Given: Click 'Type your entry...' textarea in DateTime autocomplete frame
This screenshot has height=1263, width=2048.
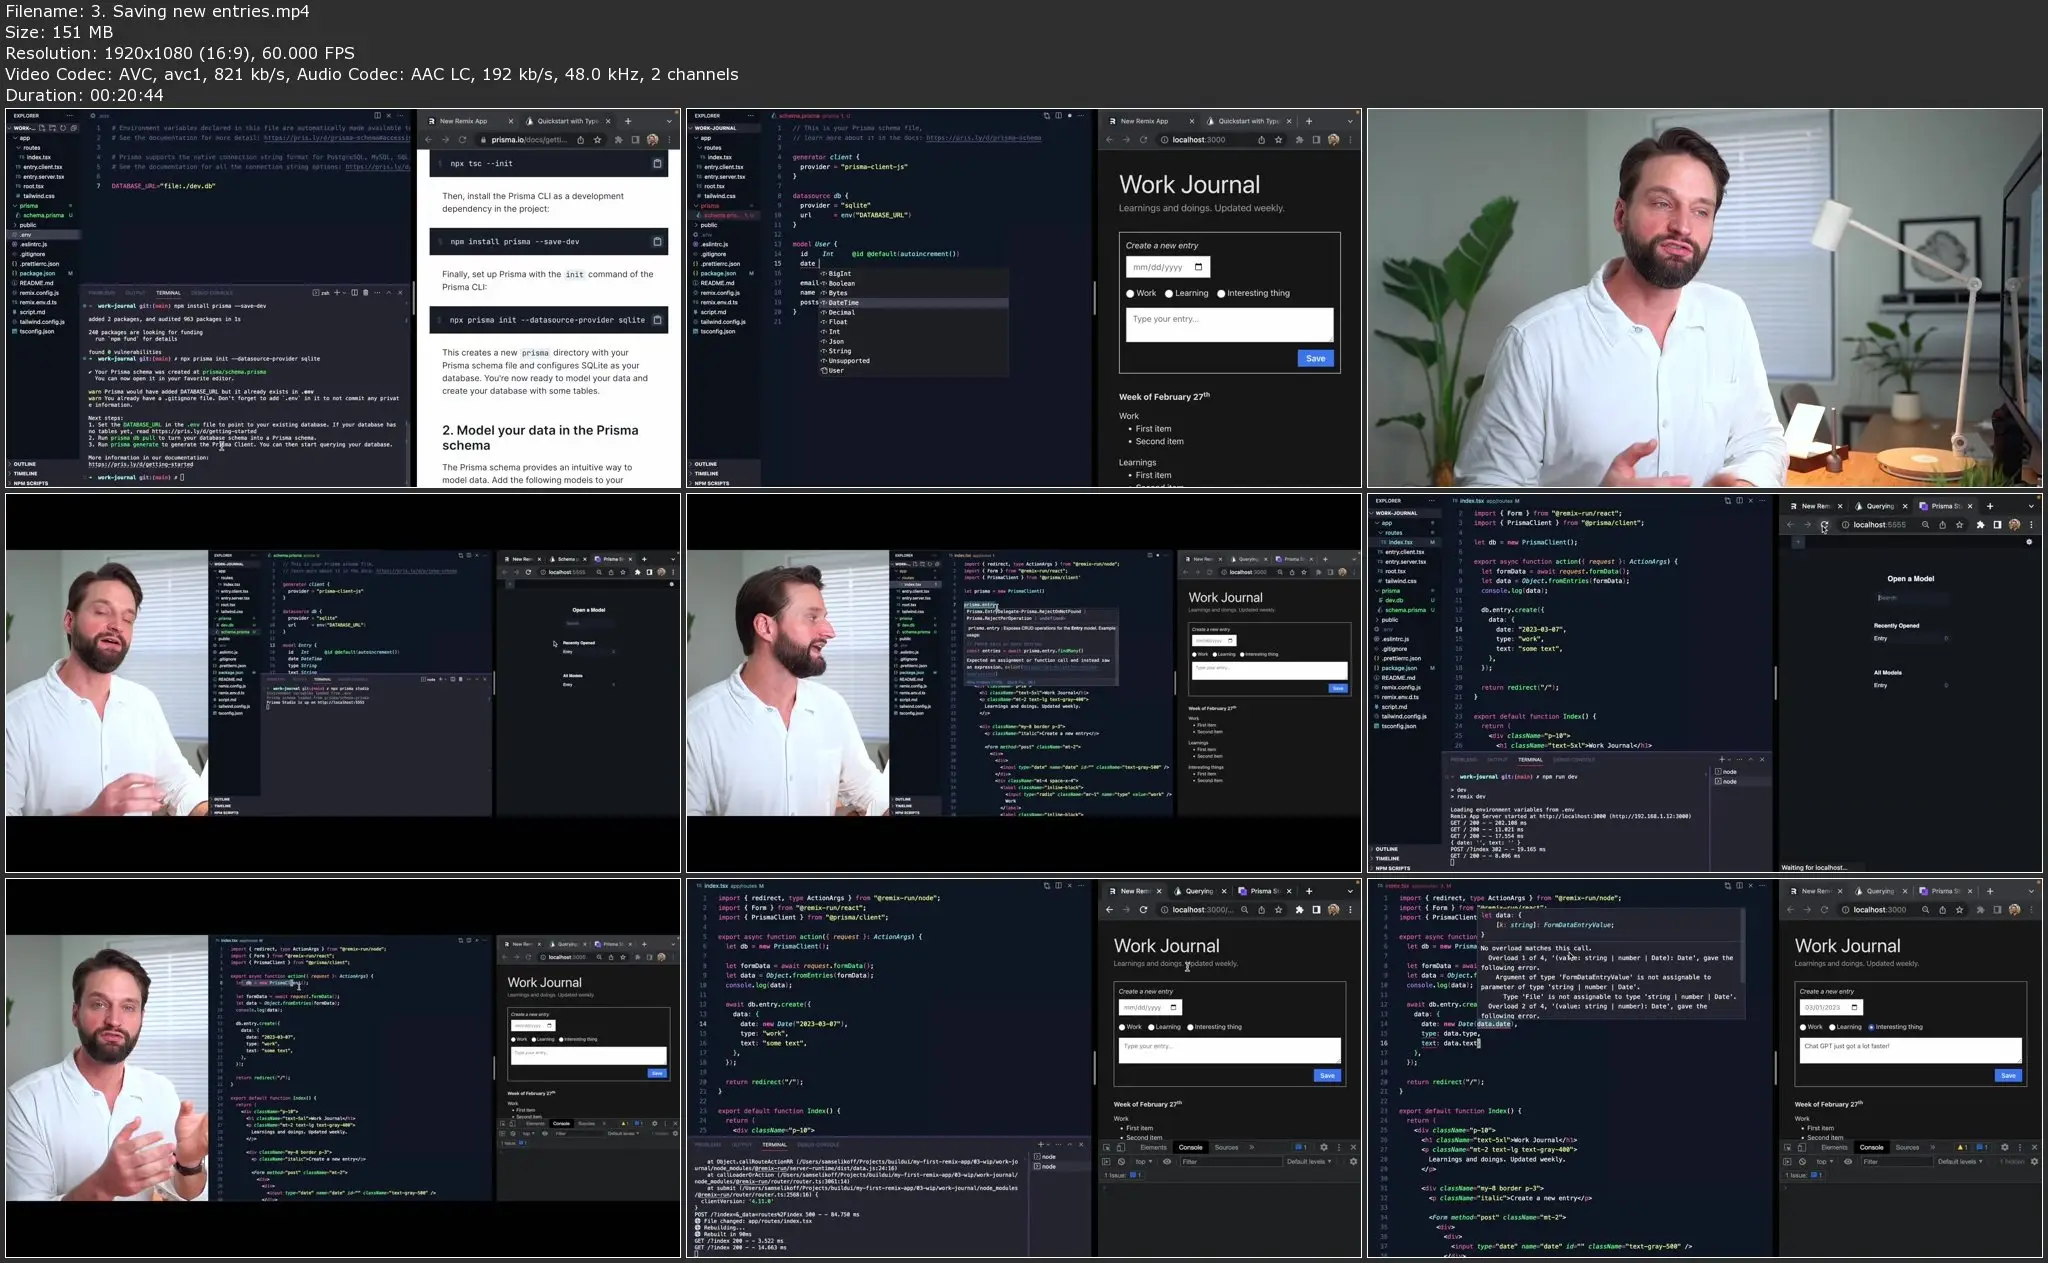Looking at the screenshot, I should pos(1229,325).
